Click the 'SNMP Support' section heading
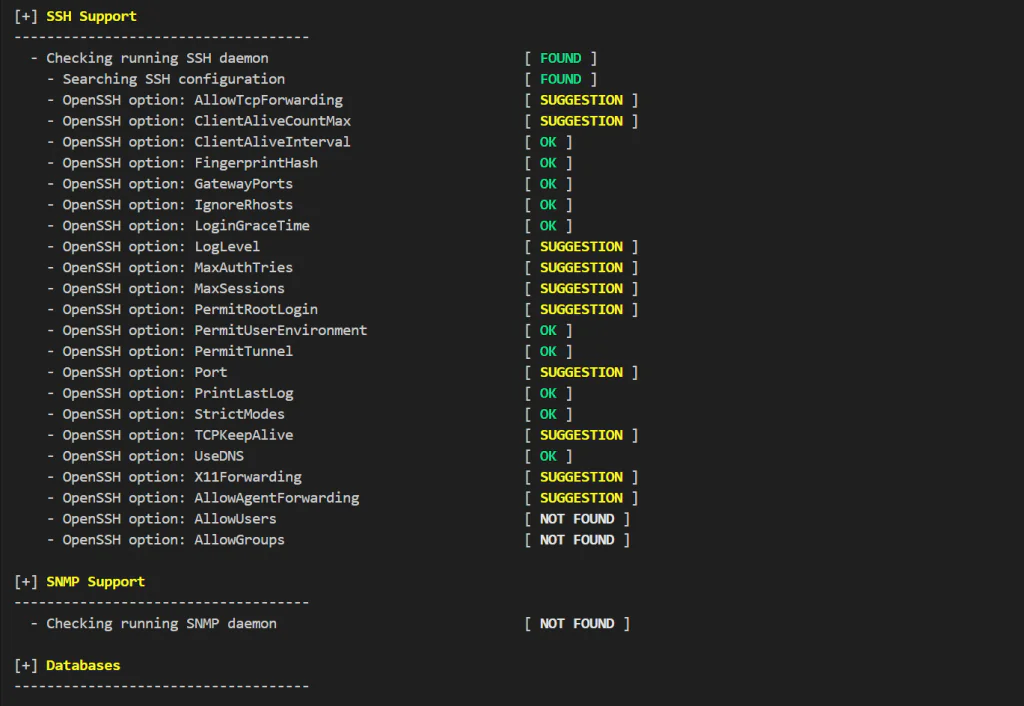The image size is (1024, 706). pos(95,582)
